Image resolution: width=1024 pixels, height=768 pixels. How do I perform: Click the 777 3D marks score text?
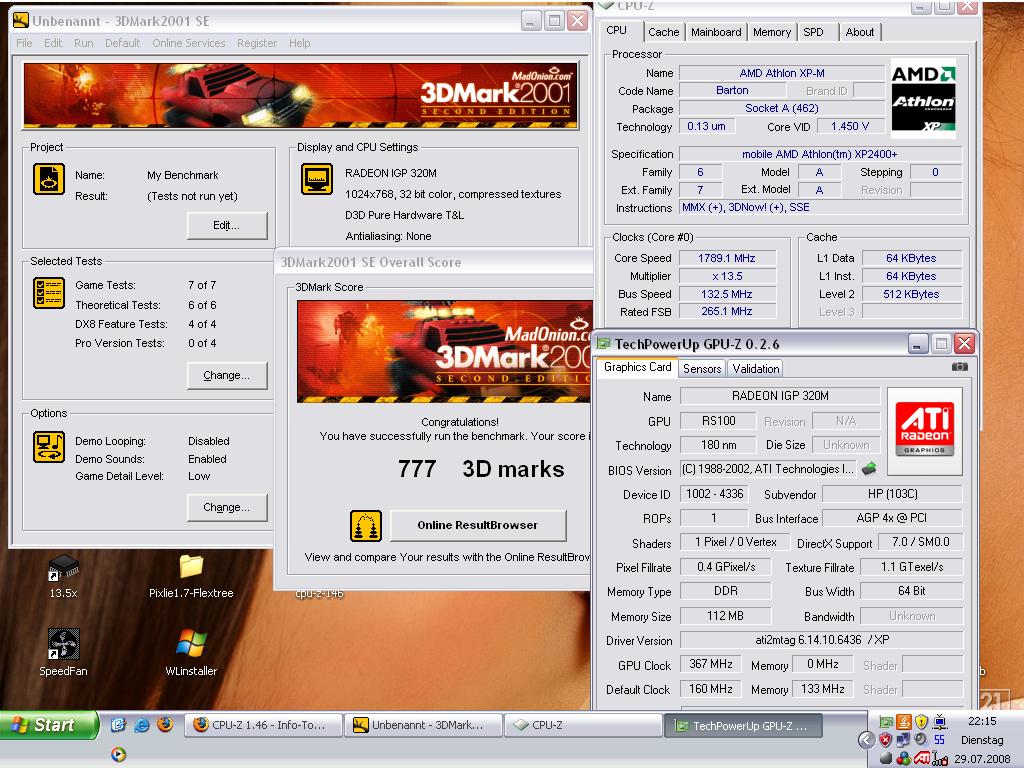point(481,469)
